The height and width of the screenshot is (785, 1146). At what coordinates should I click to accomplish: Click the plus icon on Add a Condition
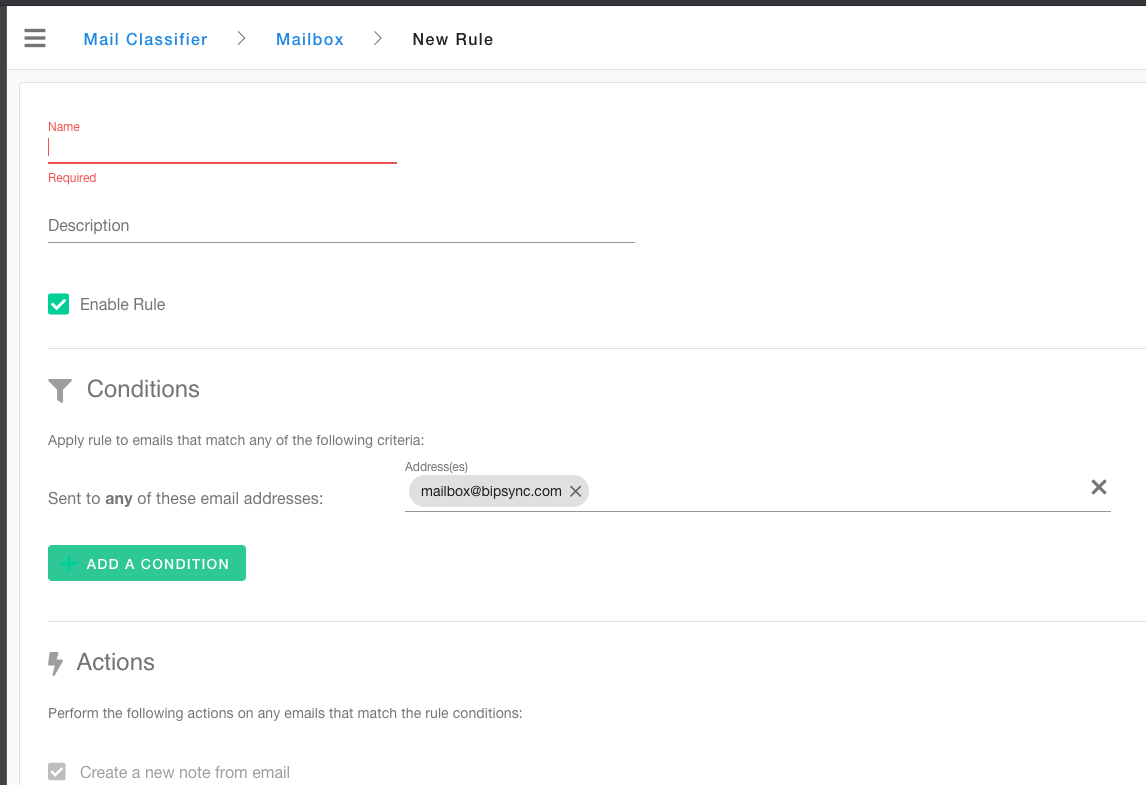point(69,564)
